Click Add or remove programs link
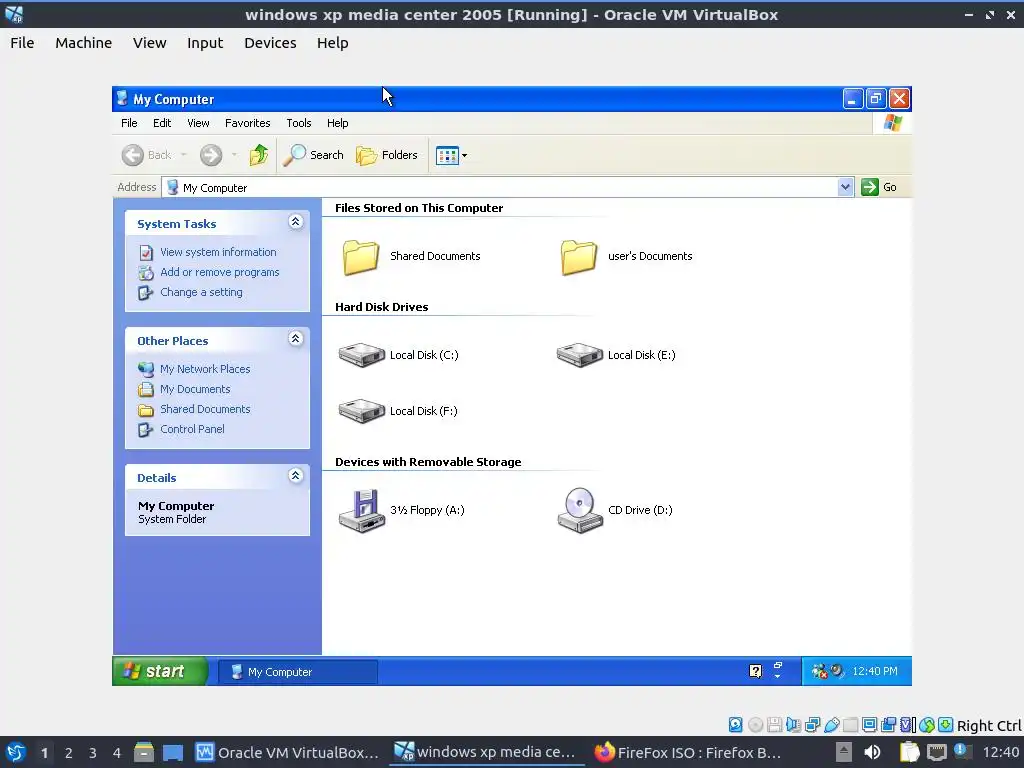The width and height of the screenshot is (1024, 768). tap(219, 272)
